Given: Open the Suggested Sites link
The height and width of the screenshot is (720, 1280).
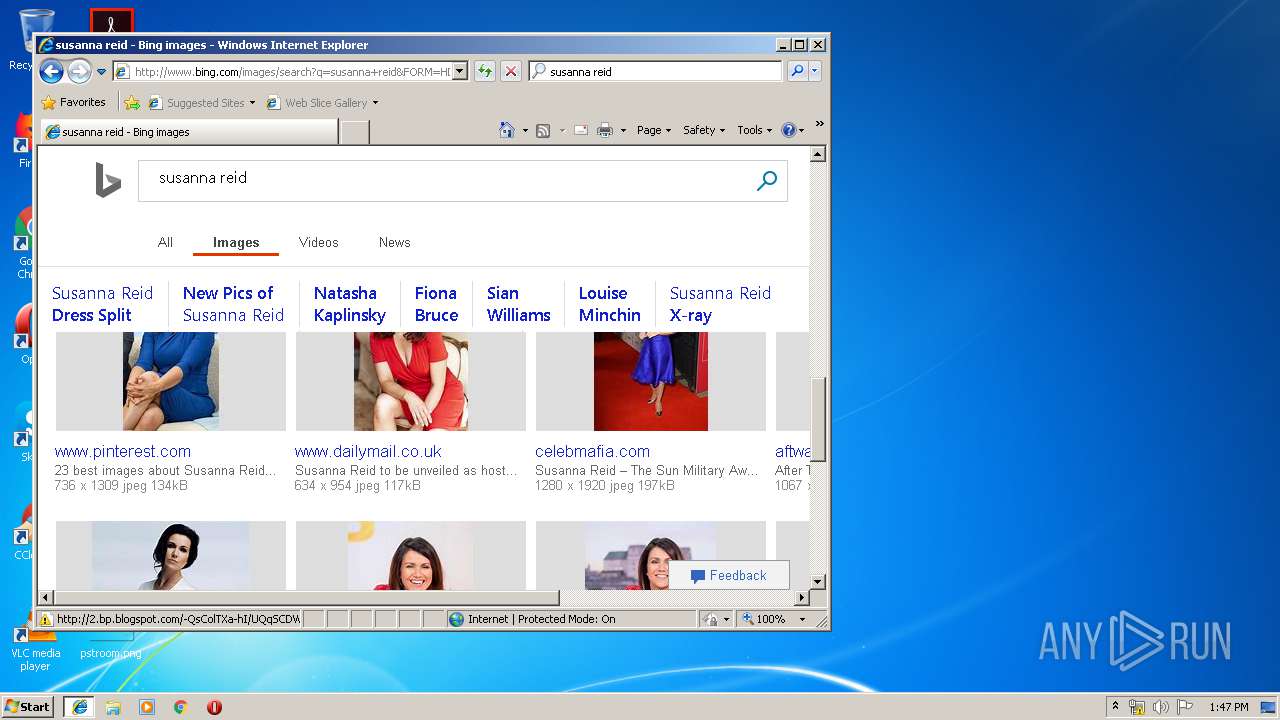Looking at the screenshot, I should point(201,102).
